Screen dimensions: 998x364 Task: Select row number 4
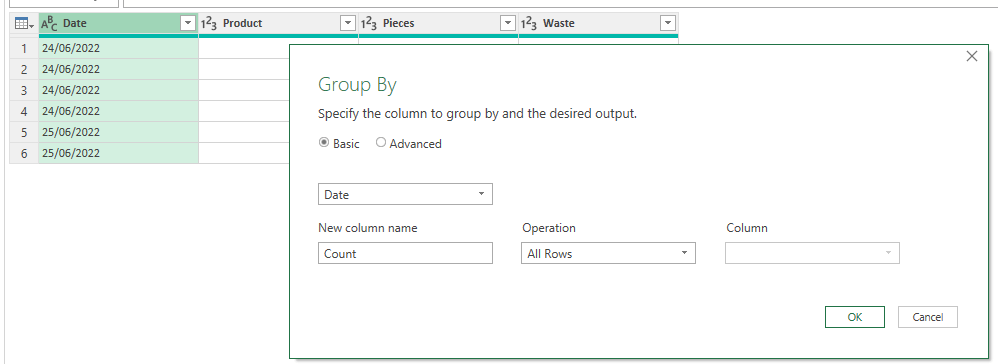pos(24,111)
